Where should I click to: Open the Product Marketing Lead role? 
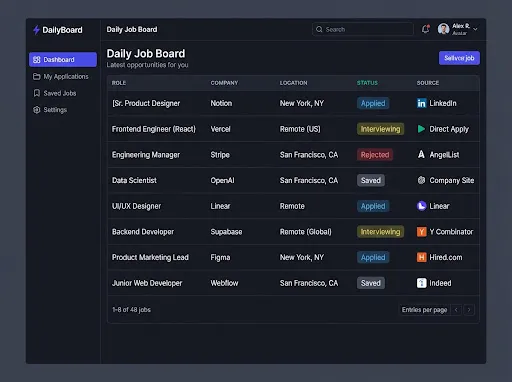[x=150, y=257]
